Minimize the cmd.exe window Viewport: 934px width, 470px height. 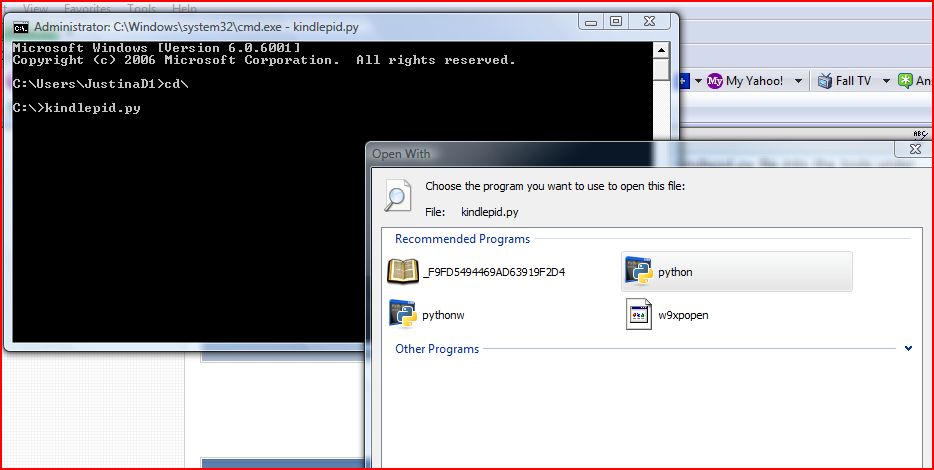coord(590,21)
